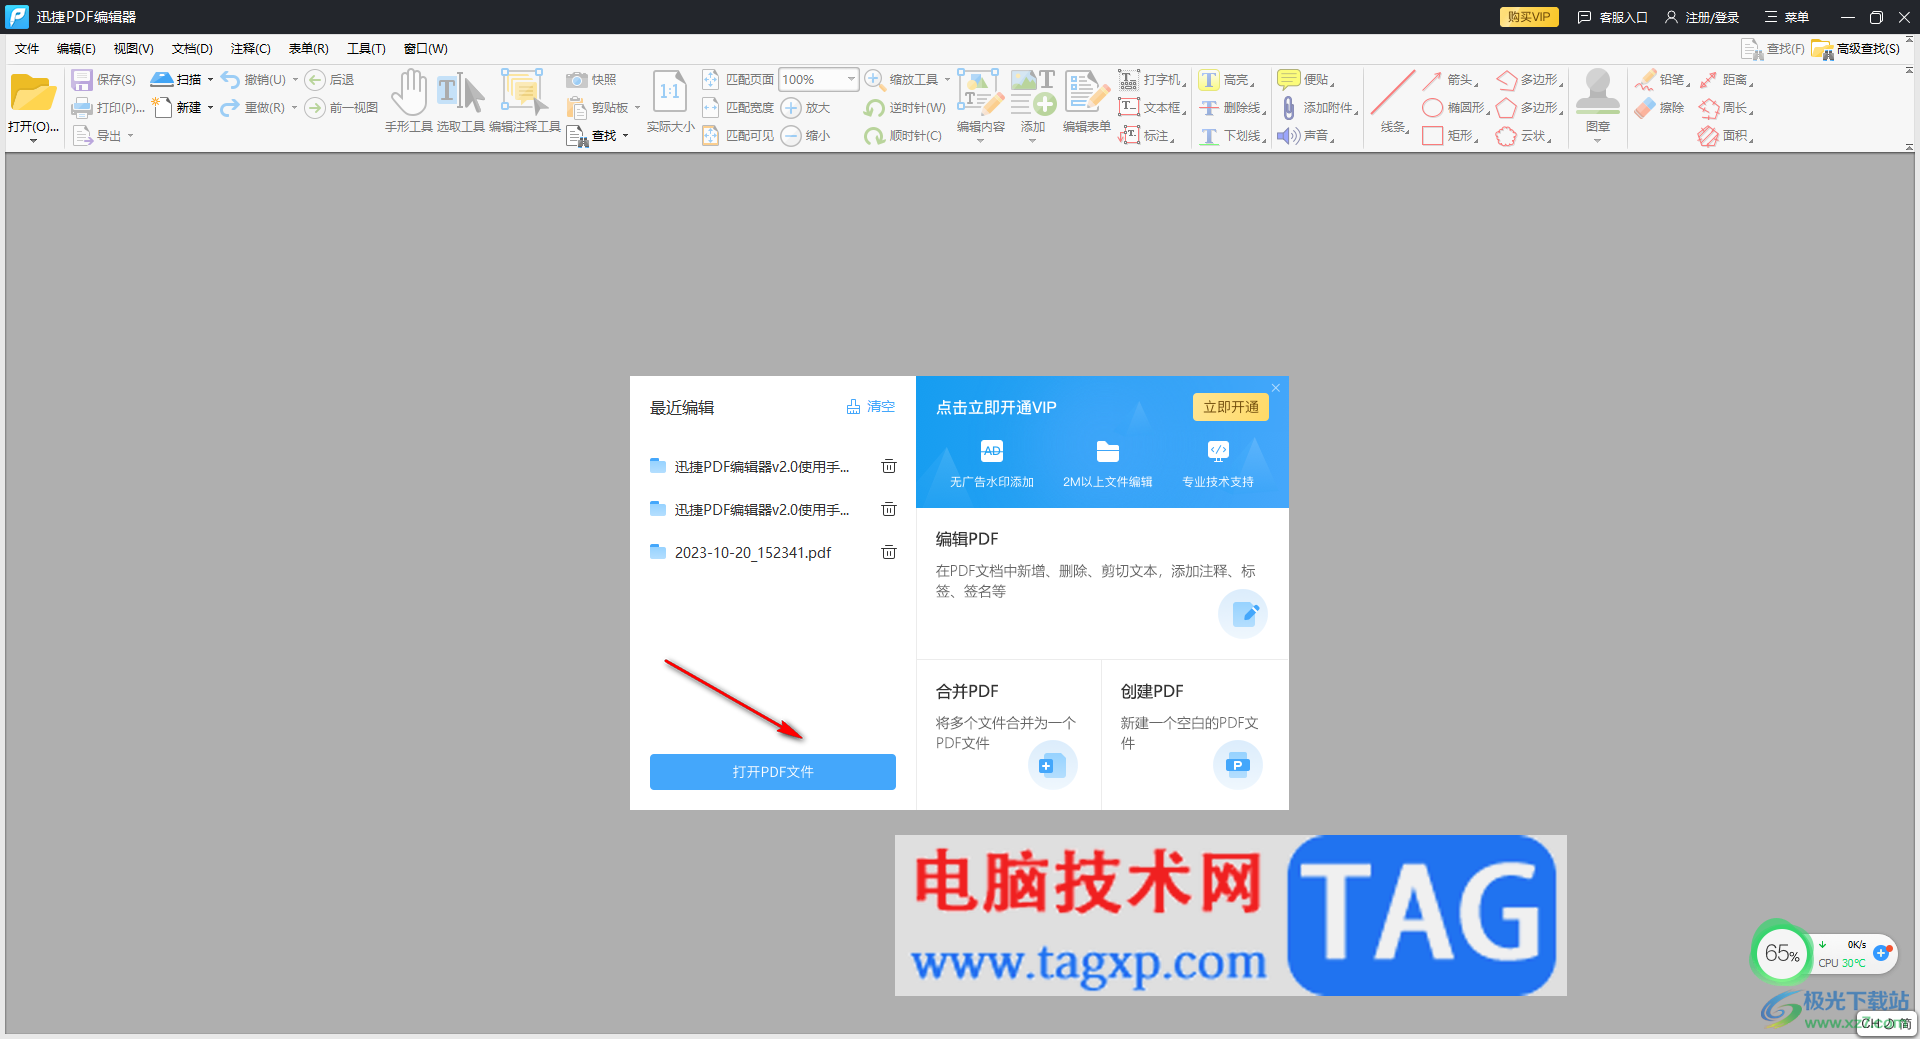Expand the Undo (撤销) history dropdown arrow
This screenshot has width=1920, height=1039.
(295, 80)
